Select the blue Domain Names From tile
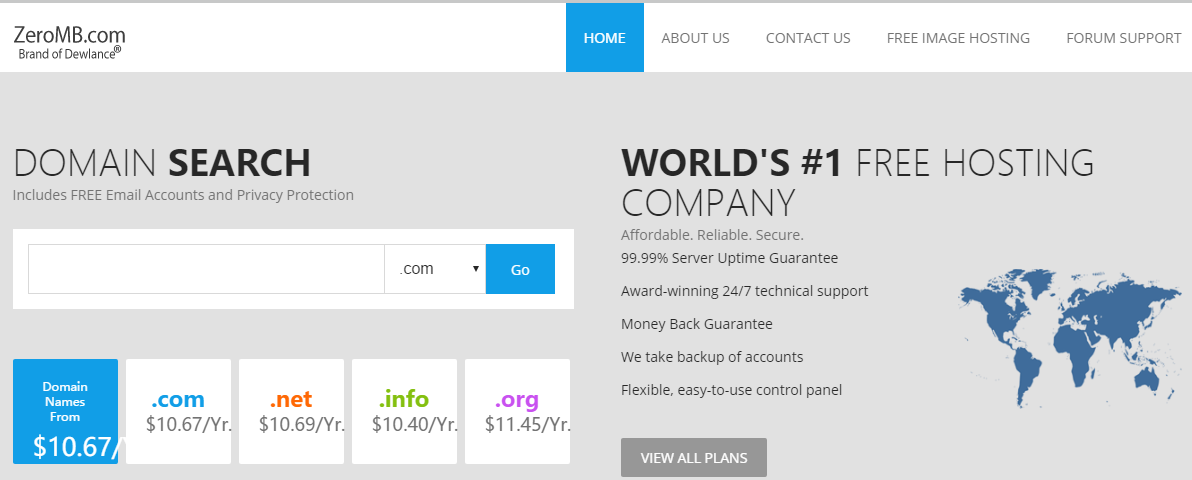Screen dimensions: 1192x480 [65, 411]
